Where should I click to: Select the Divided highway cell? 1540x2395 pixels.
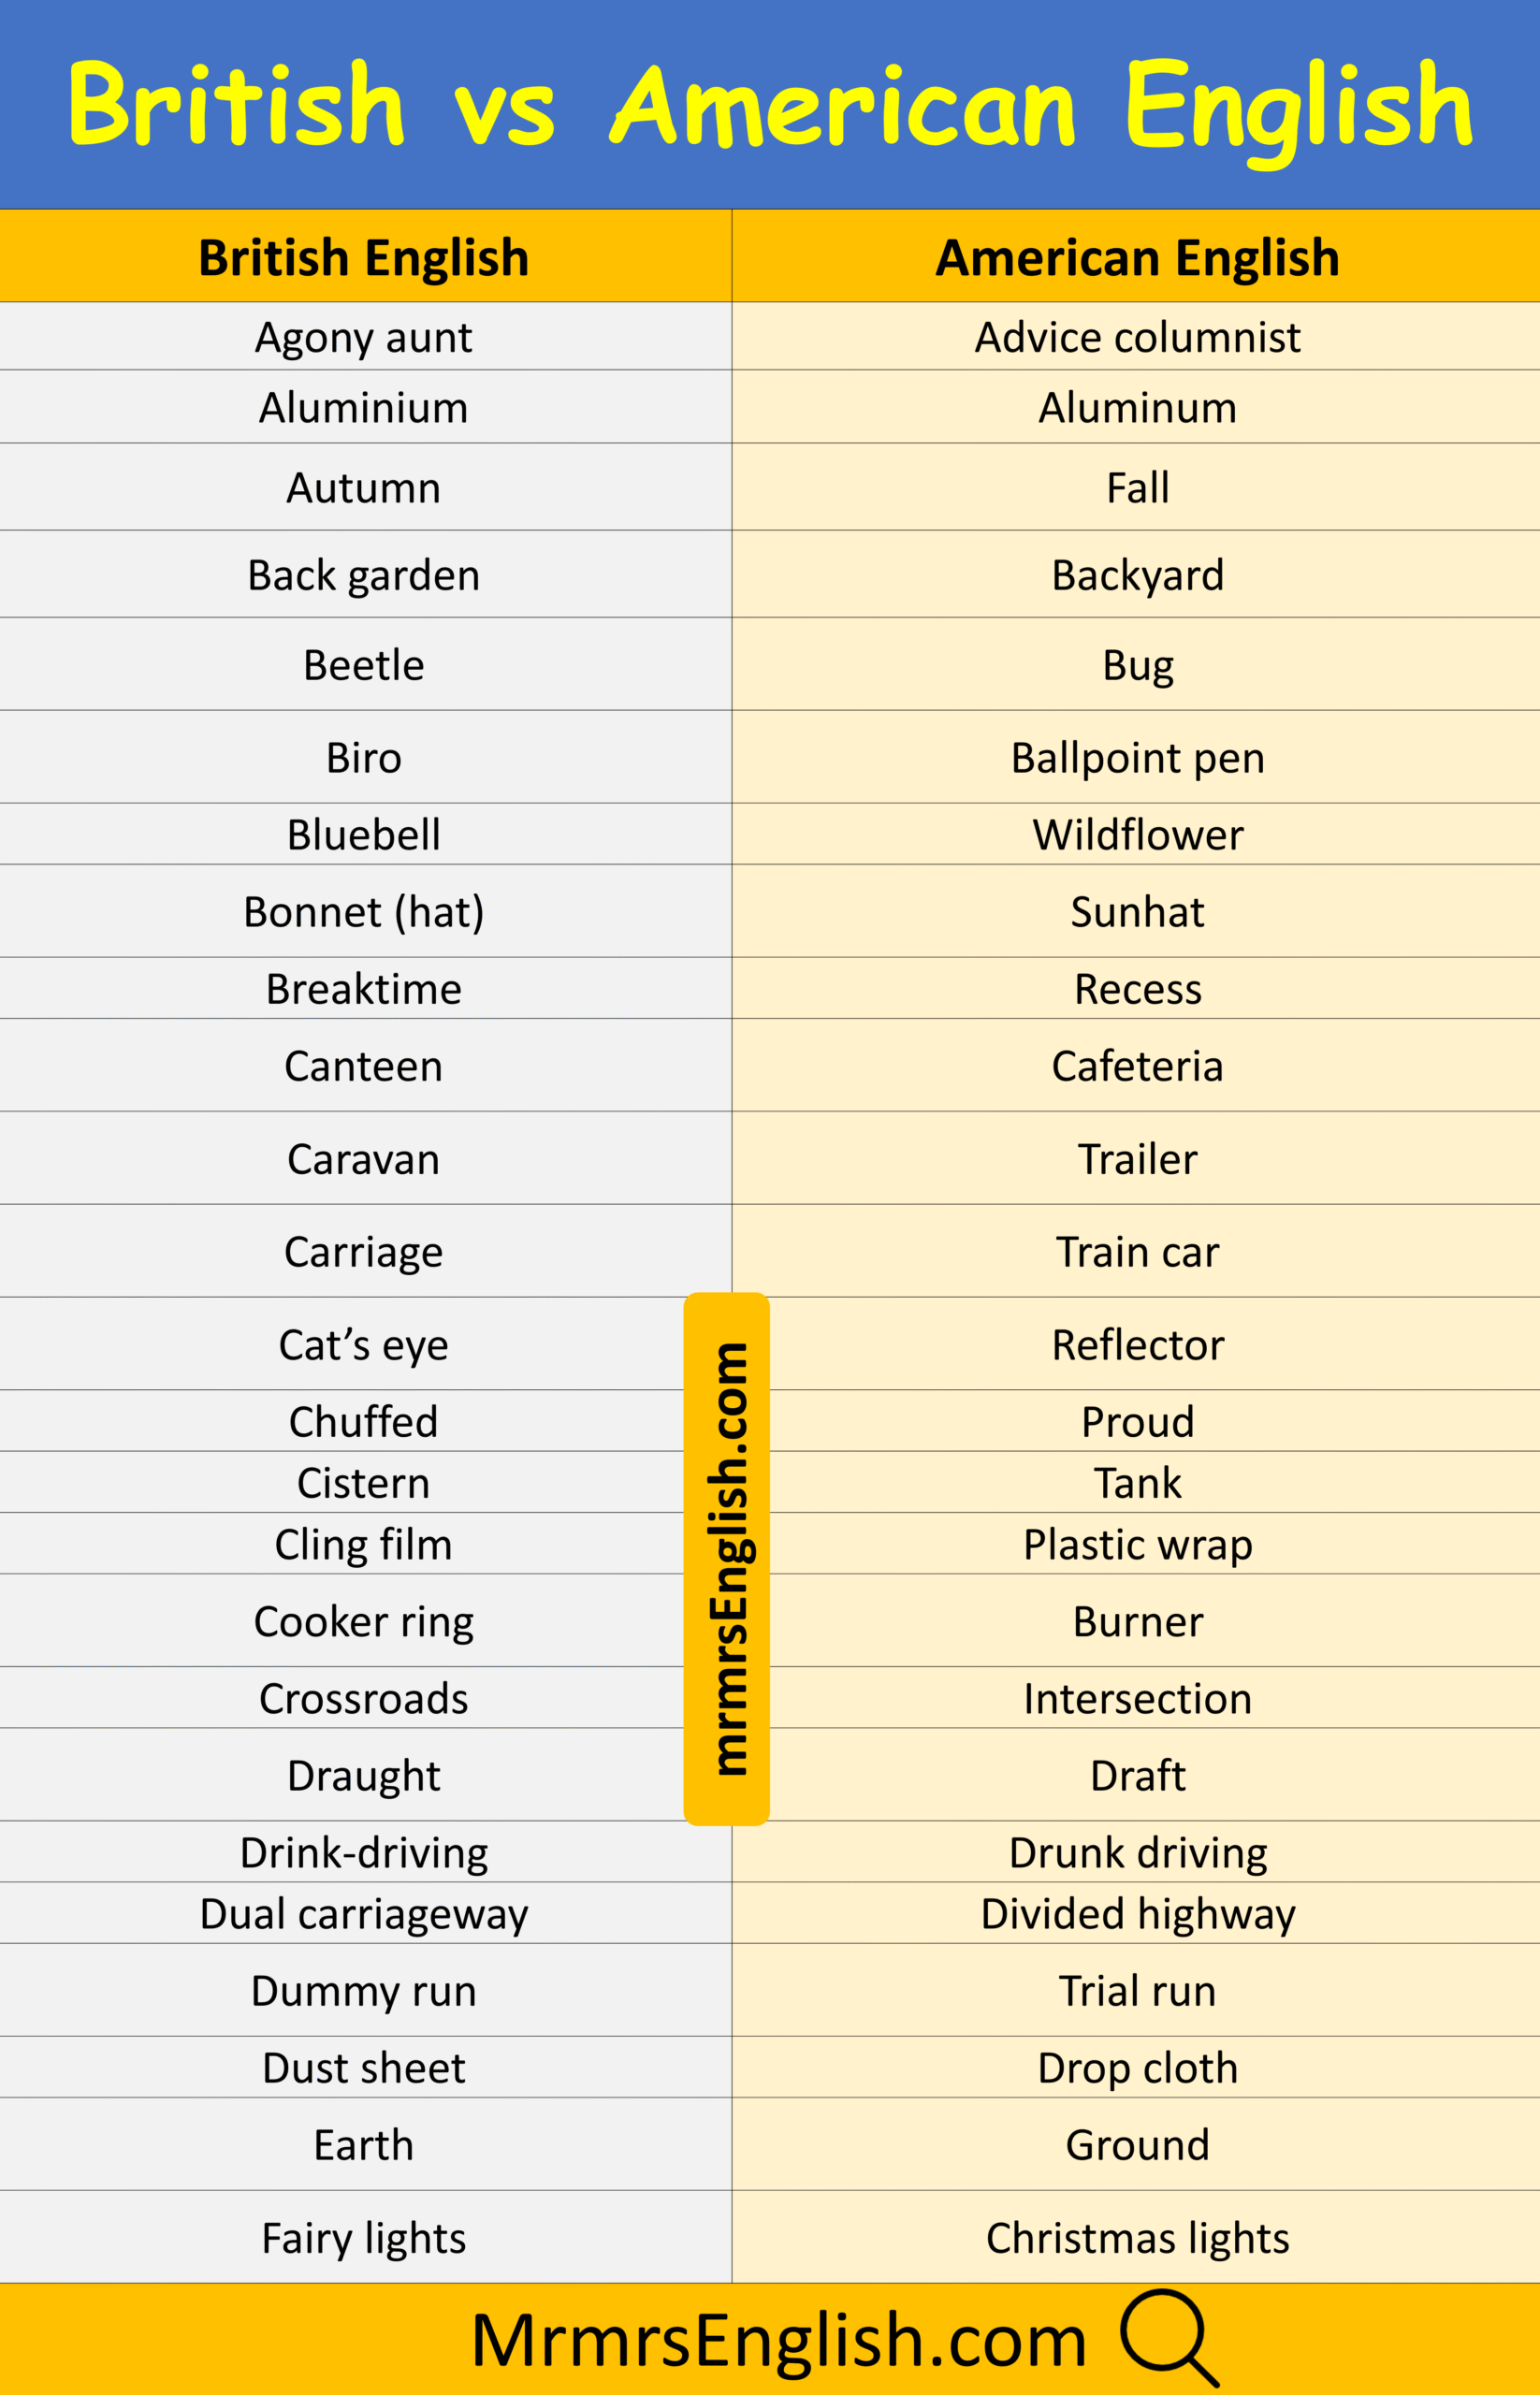[1136, 1913]
